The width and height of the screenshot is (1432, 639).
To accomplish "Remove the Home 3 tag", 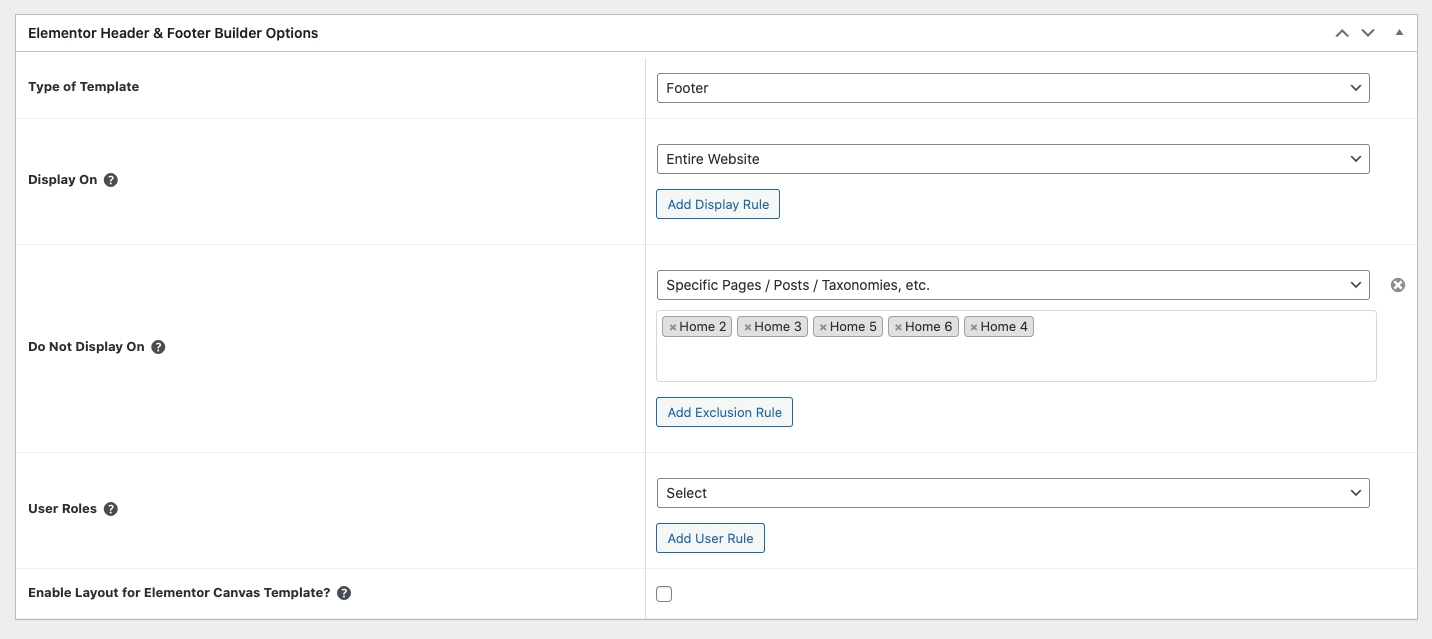I will pos(748,327).
